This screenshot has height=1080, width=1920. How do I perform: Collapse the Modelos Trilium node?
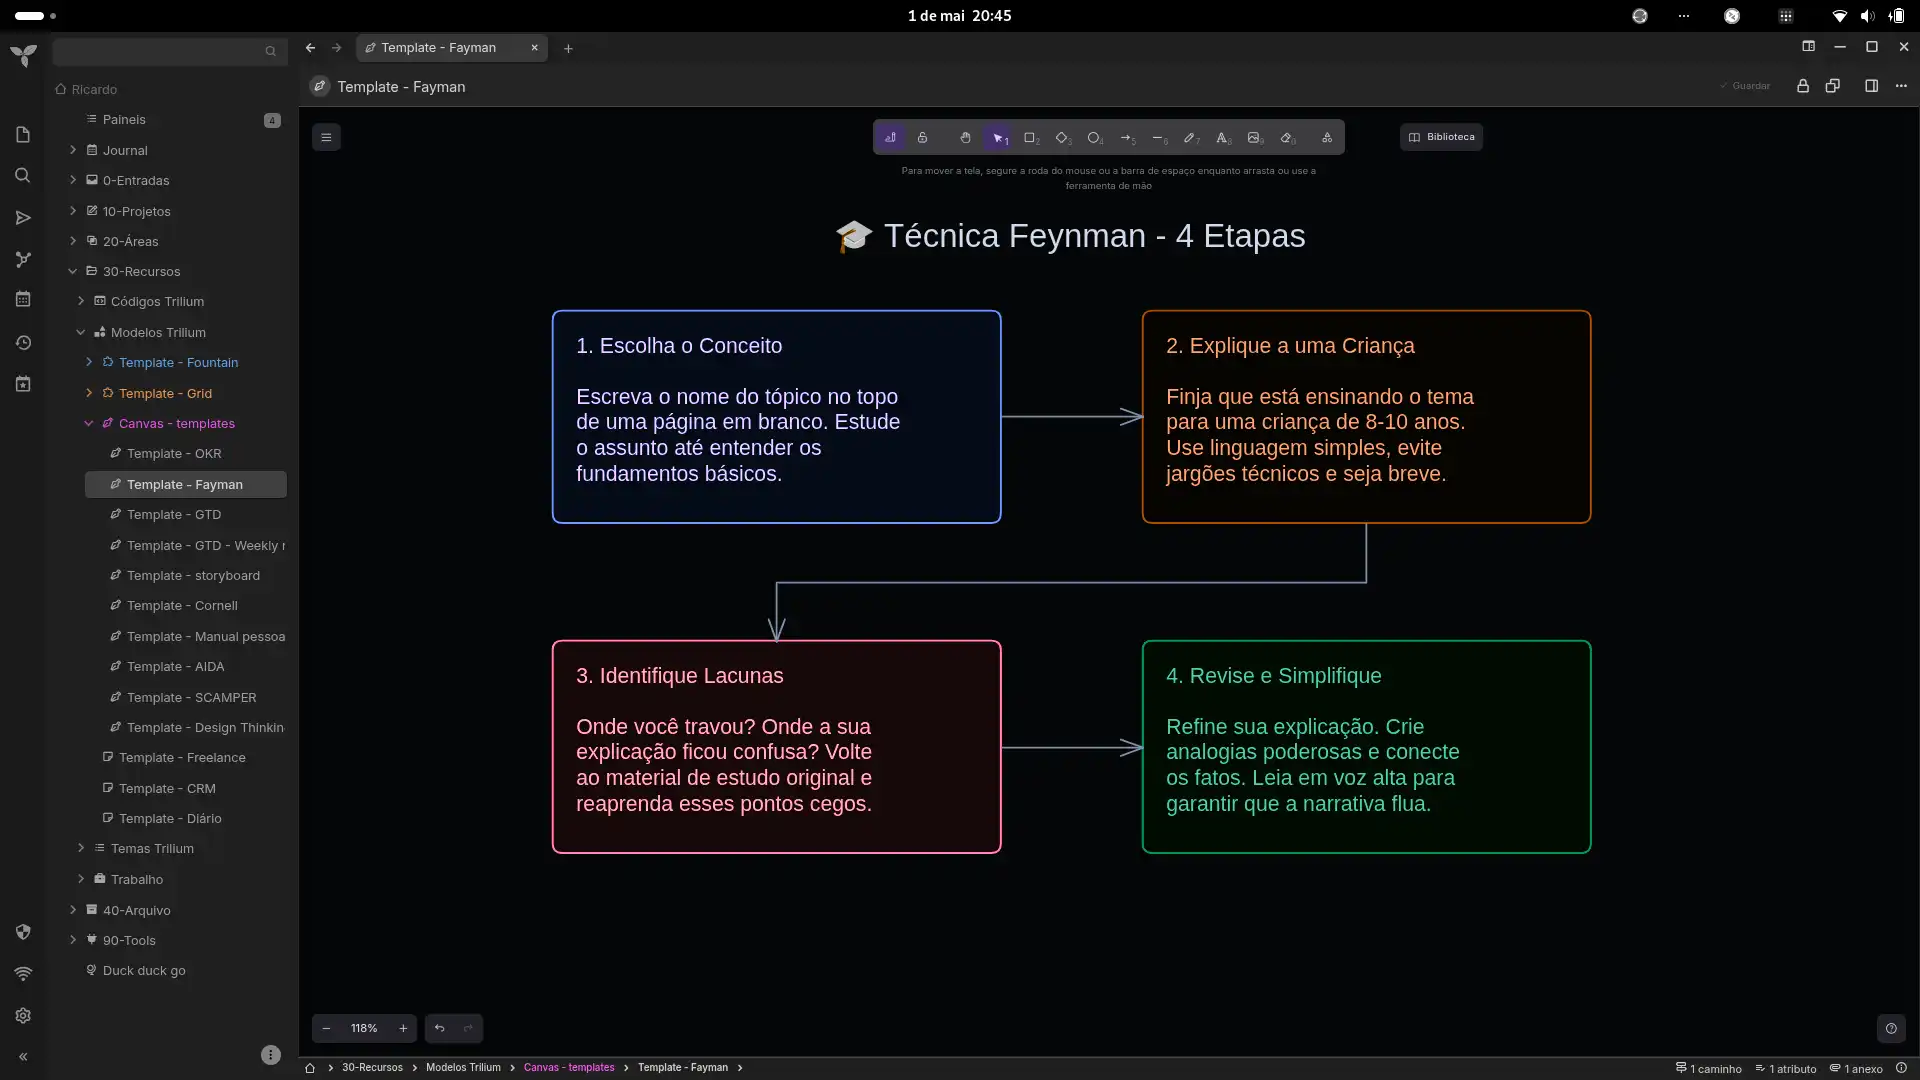point(81,332)
